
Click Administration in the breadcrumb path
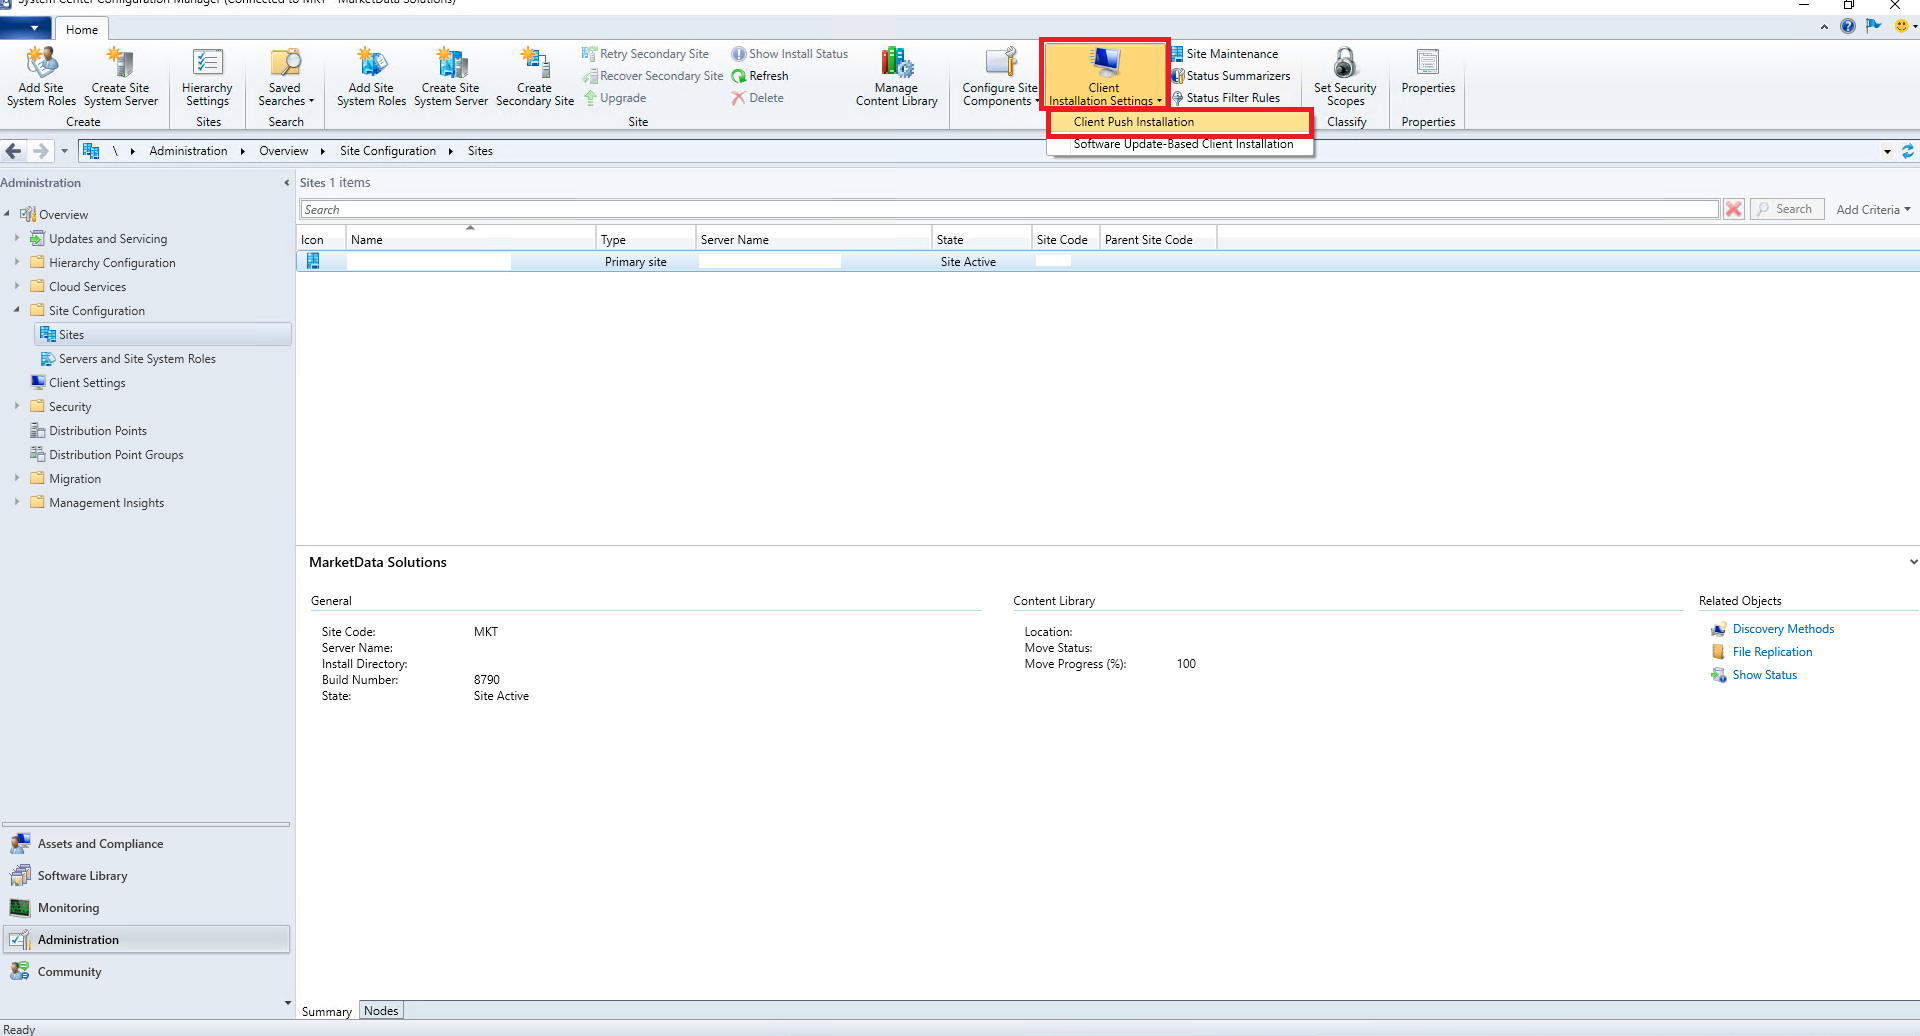(188, 151)
